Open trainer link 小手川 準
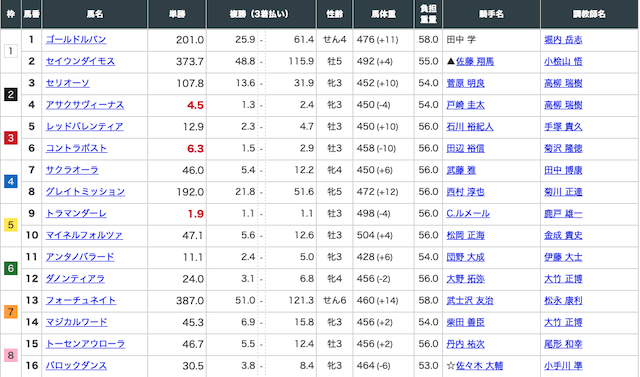Screen dimensions: 640x377 click(563, 366)
